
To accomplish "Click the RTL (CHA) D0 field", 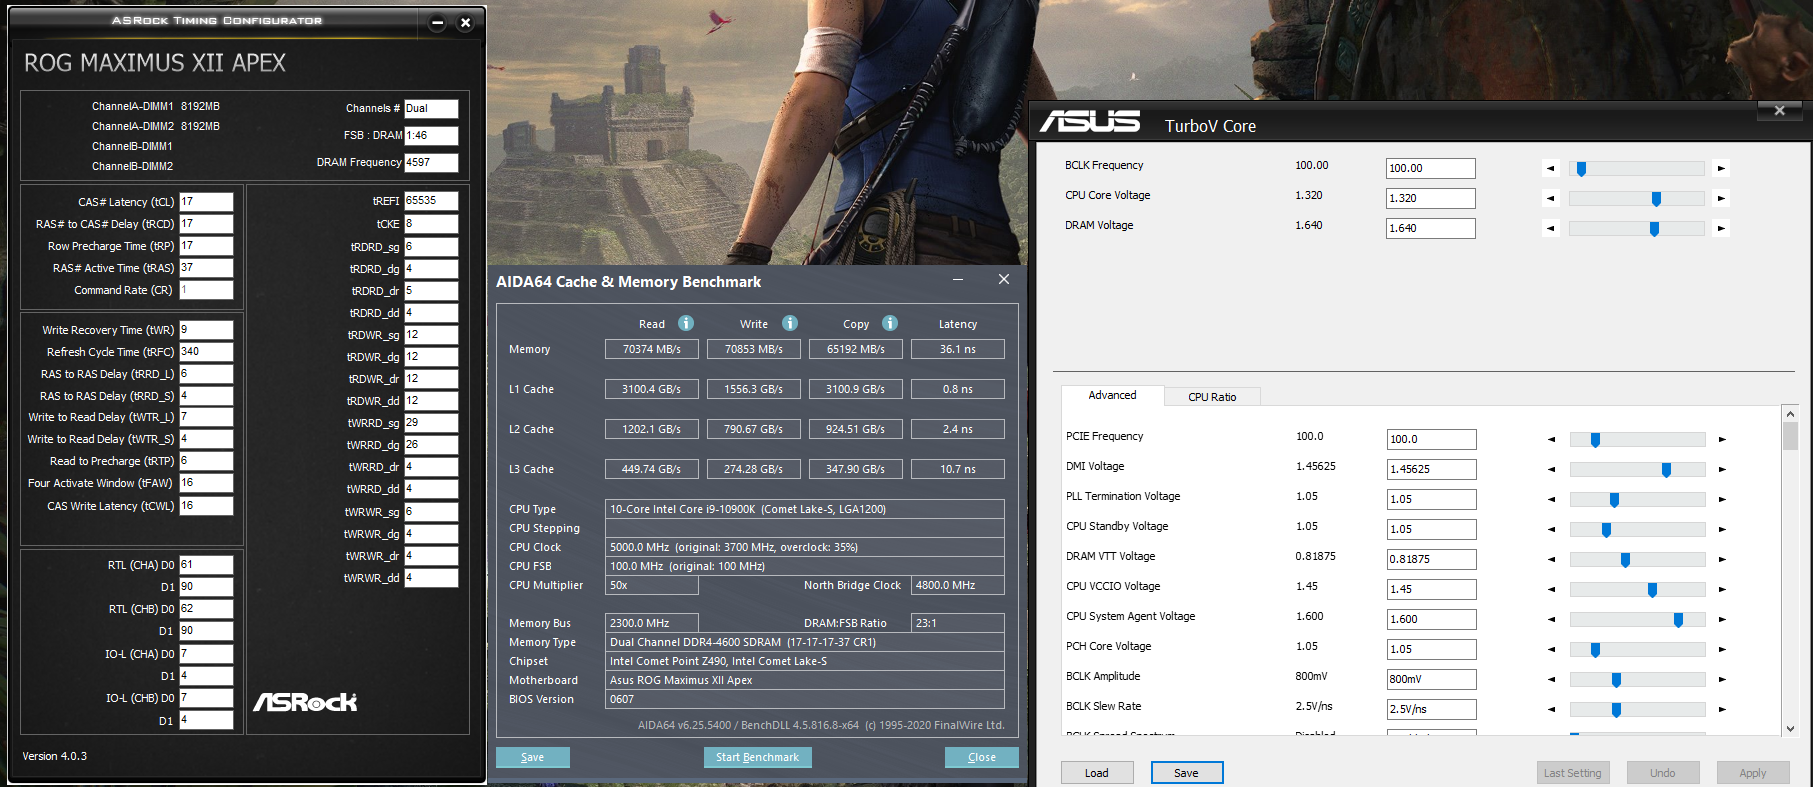I will tap(206, 565).
